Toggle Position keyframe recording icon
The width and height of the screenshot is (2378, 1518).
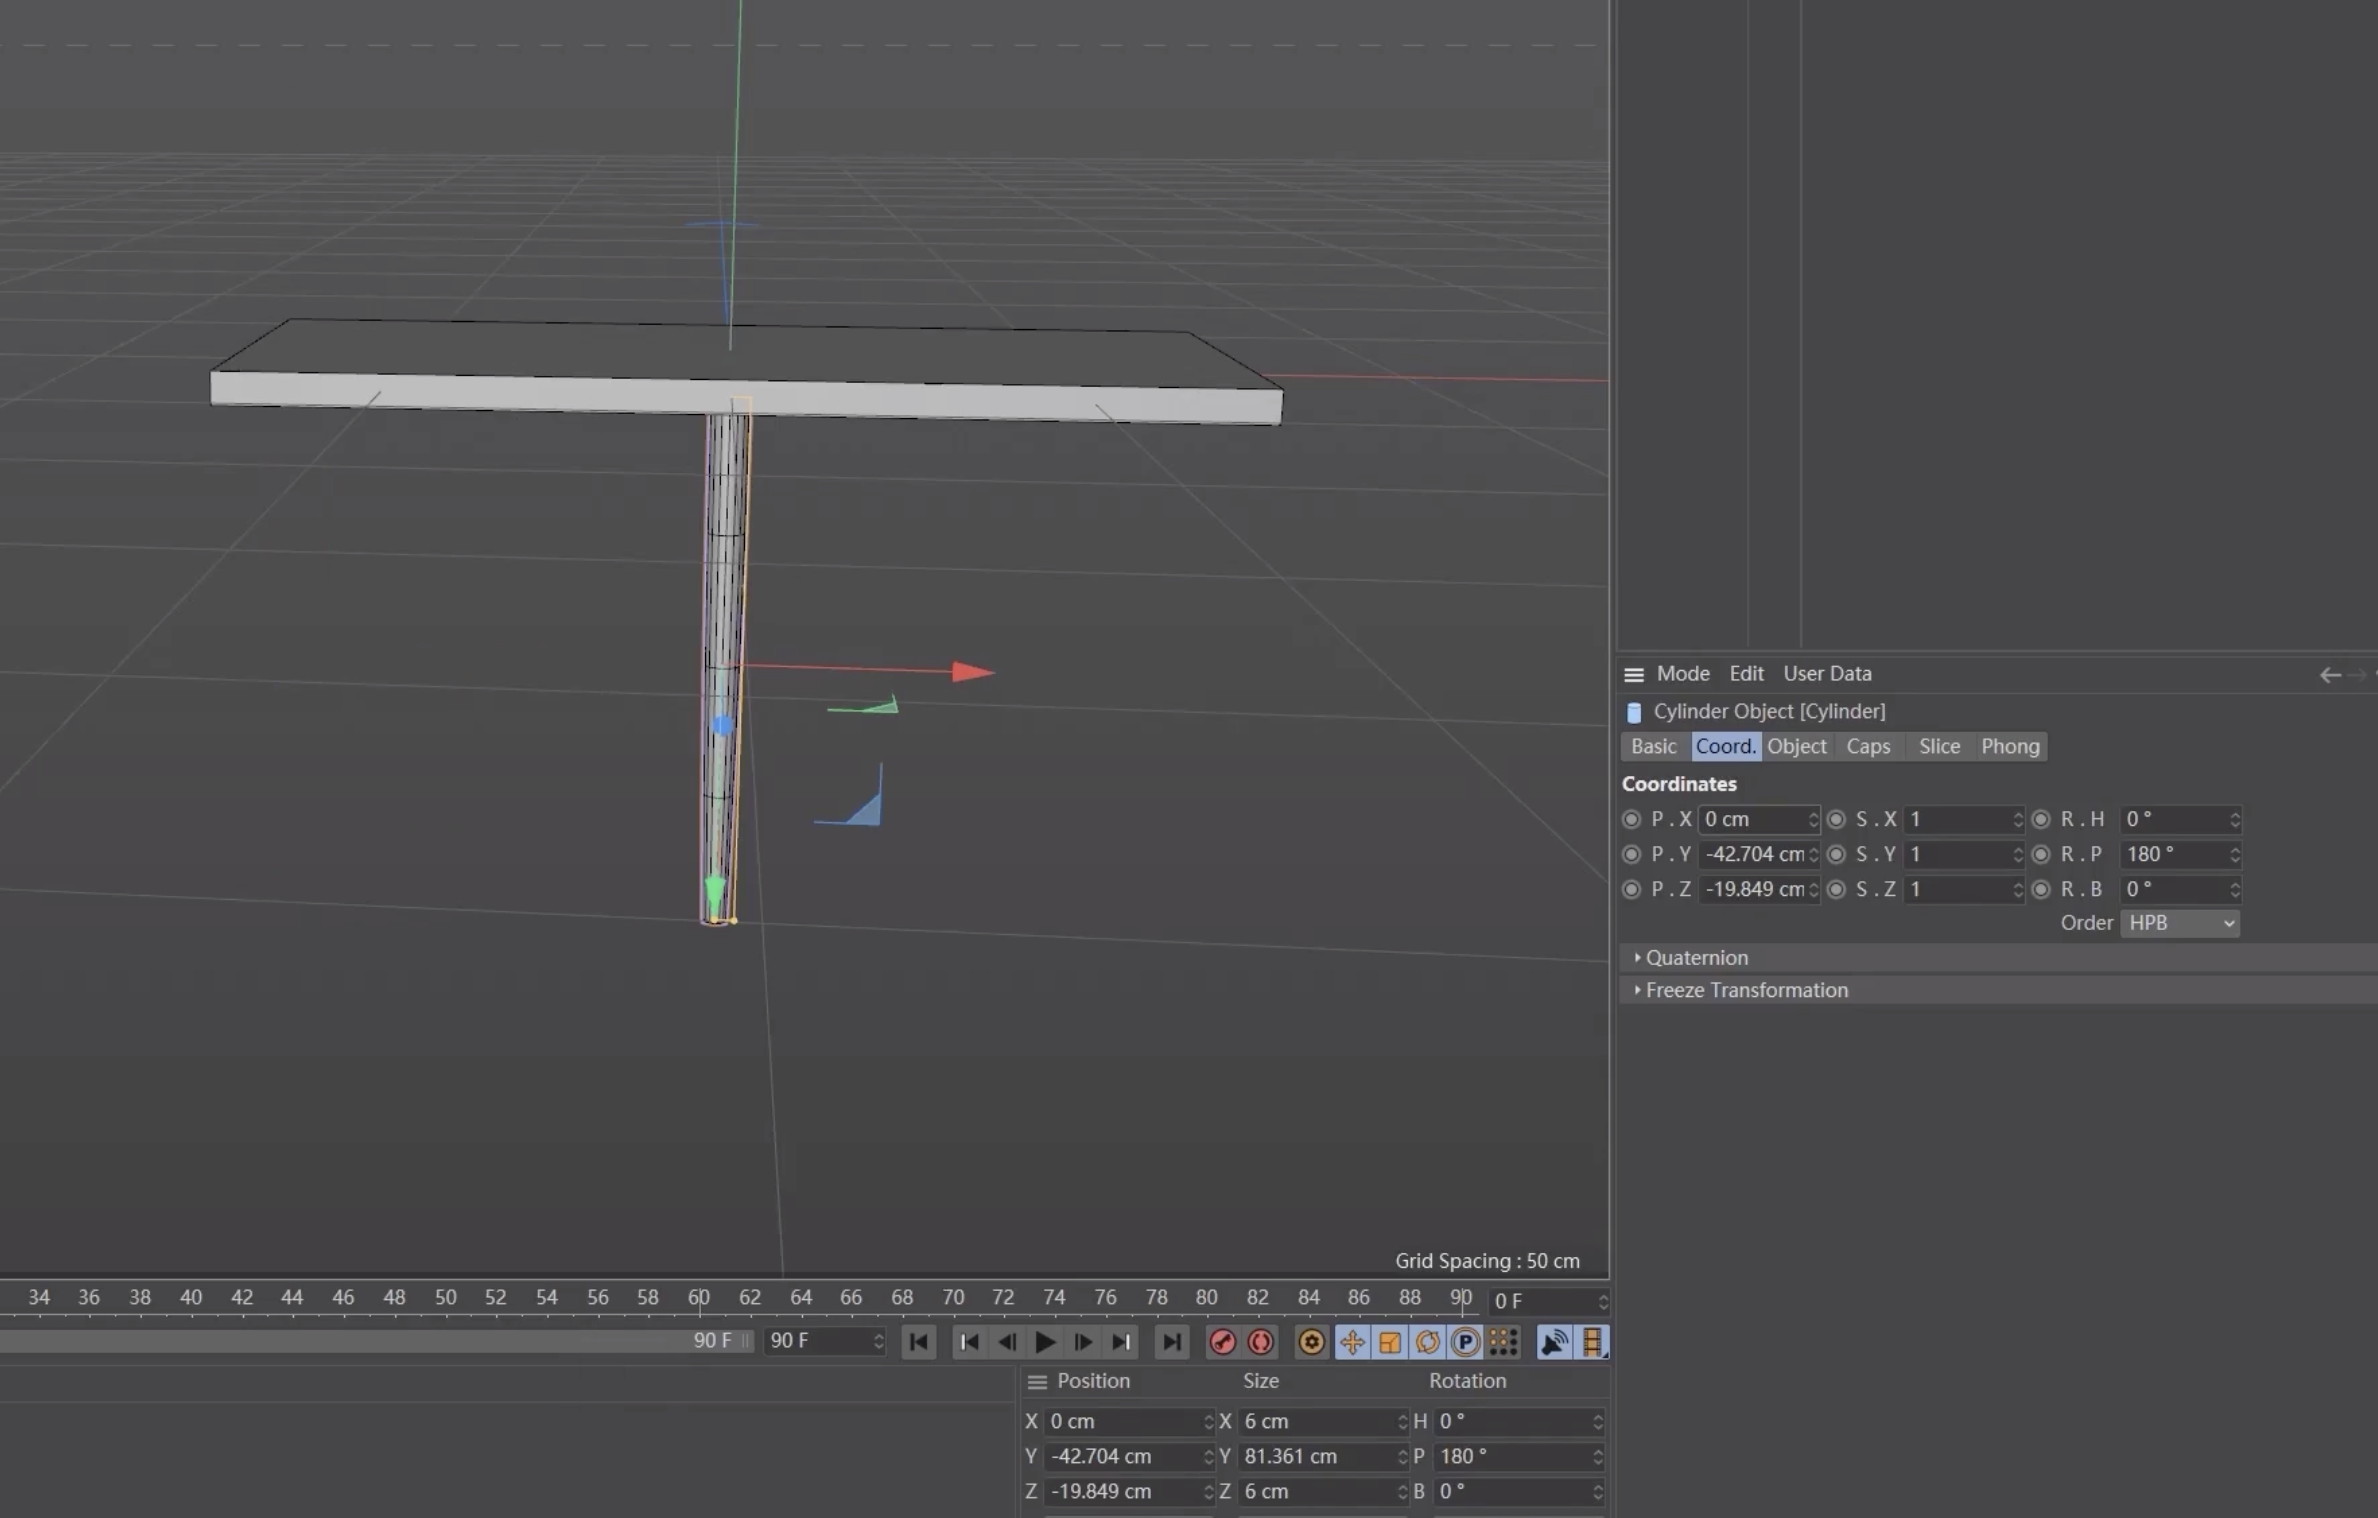(x=1352, y=1342)
